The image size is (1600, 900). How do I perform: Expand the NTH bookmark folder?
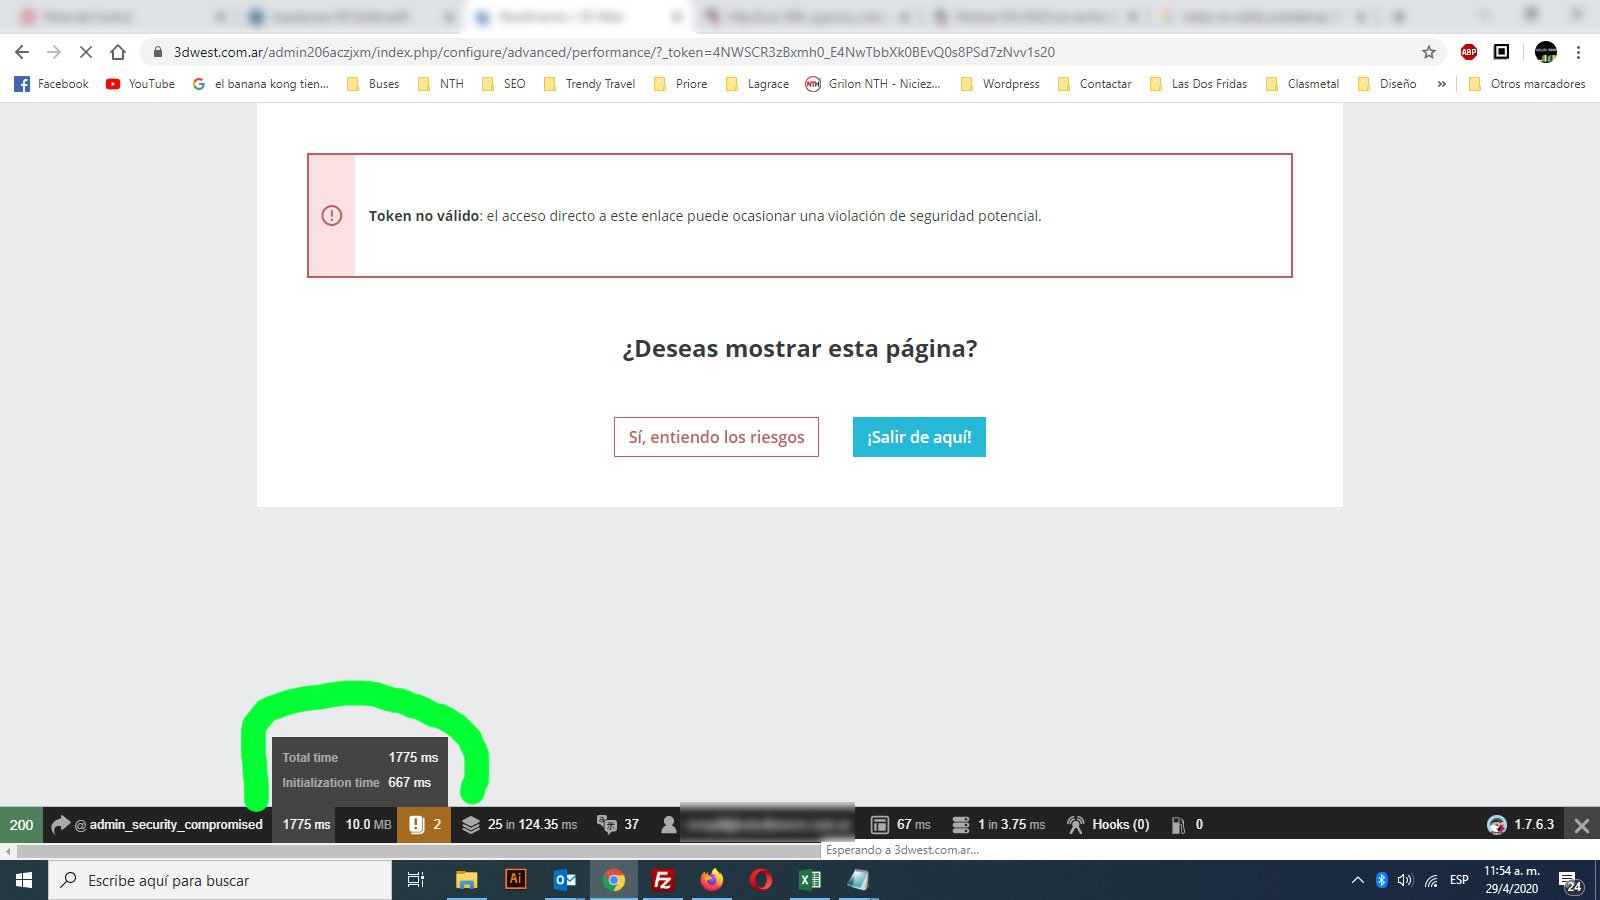click(x=440, y=84)
